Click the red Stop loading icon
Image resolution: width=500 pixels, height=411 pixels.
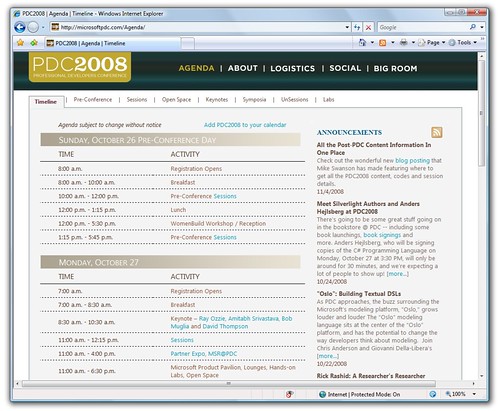(x=368, y=27)
